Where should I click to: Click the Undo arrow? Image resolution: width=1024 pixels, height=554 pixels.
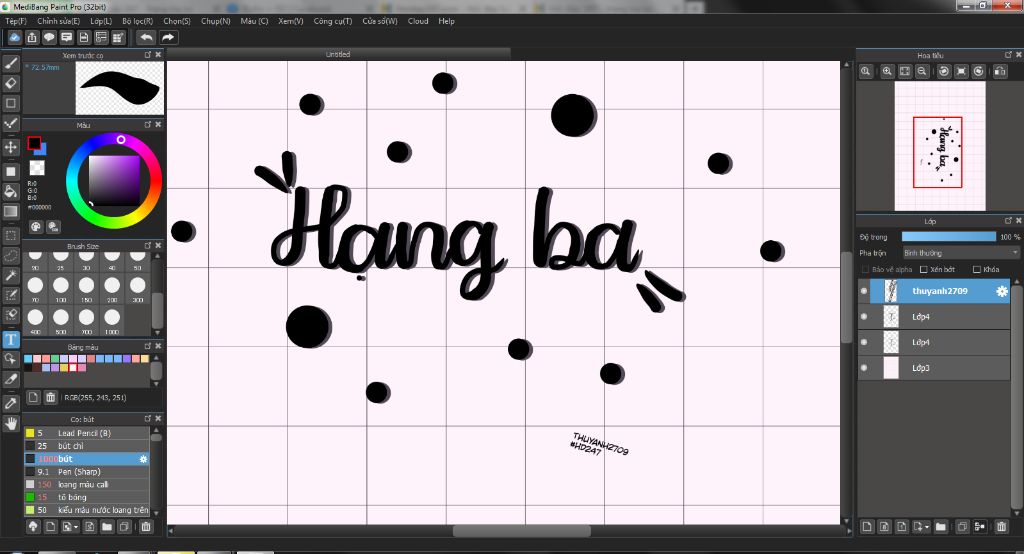tap(147, 37)
